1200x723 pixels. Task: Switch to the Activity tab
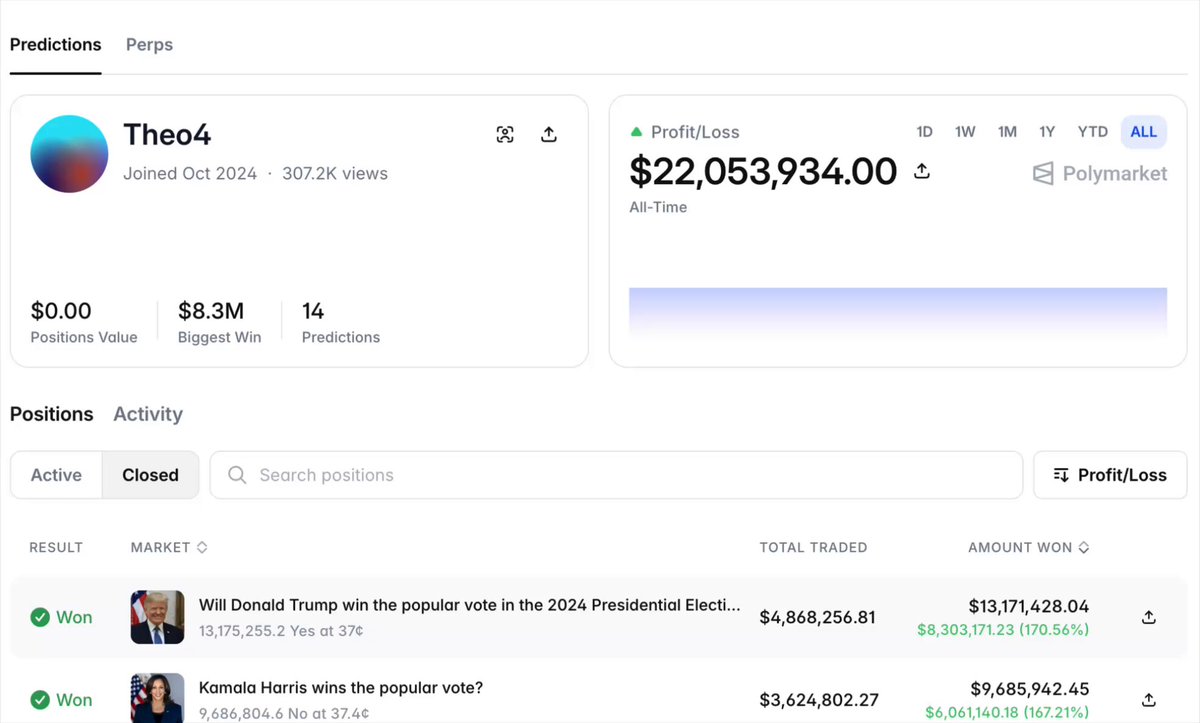(148, 414)
